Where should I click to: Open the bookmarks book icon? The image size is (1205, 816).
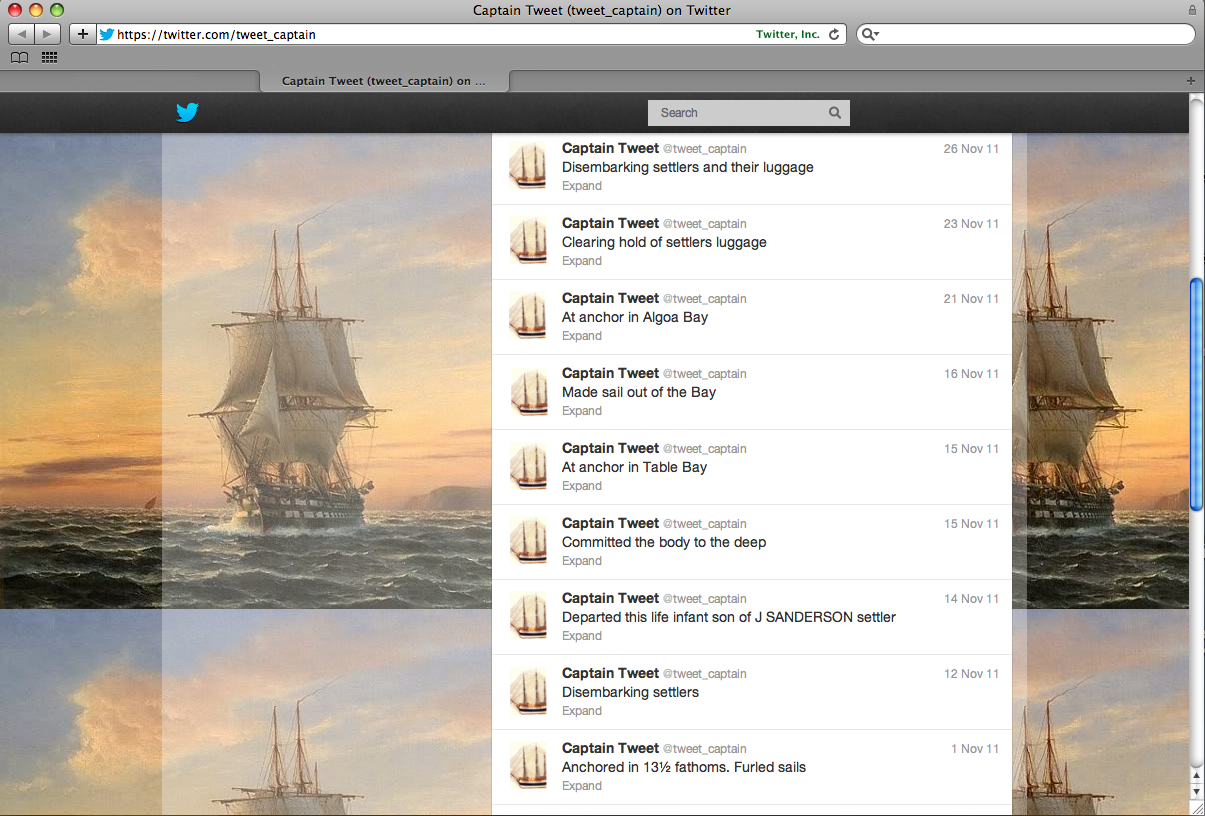point(19,58)
